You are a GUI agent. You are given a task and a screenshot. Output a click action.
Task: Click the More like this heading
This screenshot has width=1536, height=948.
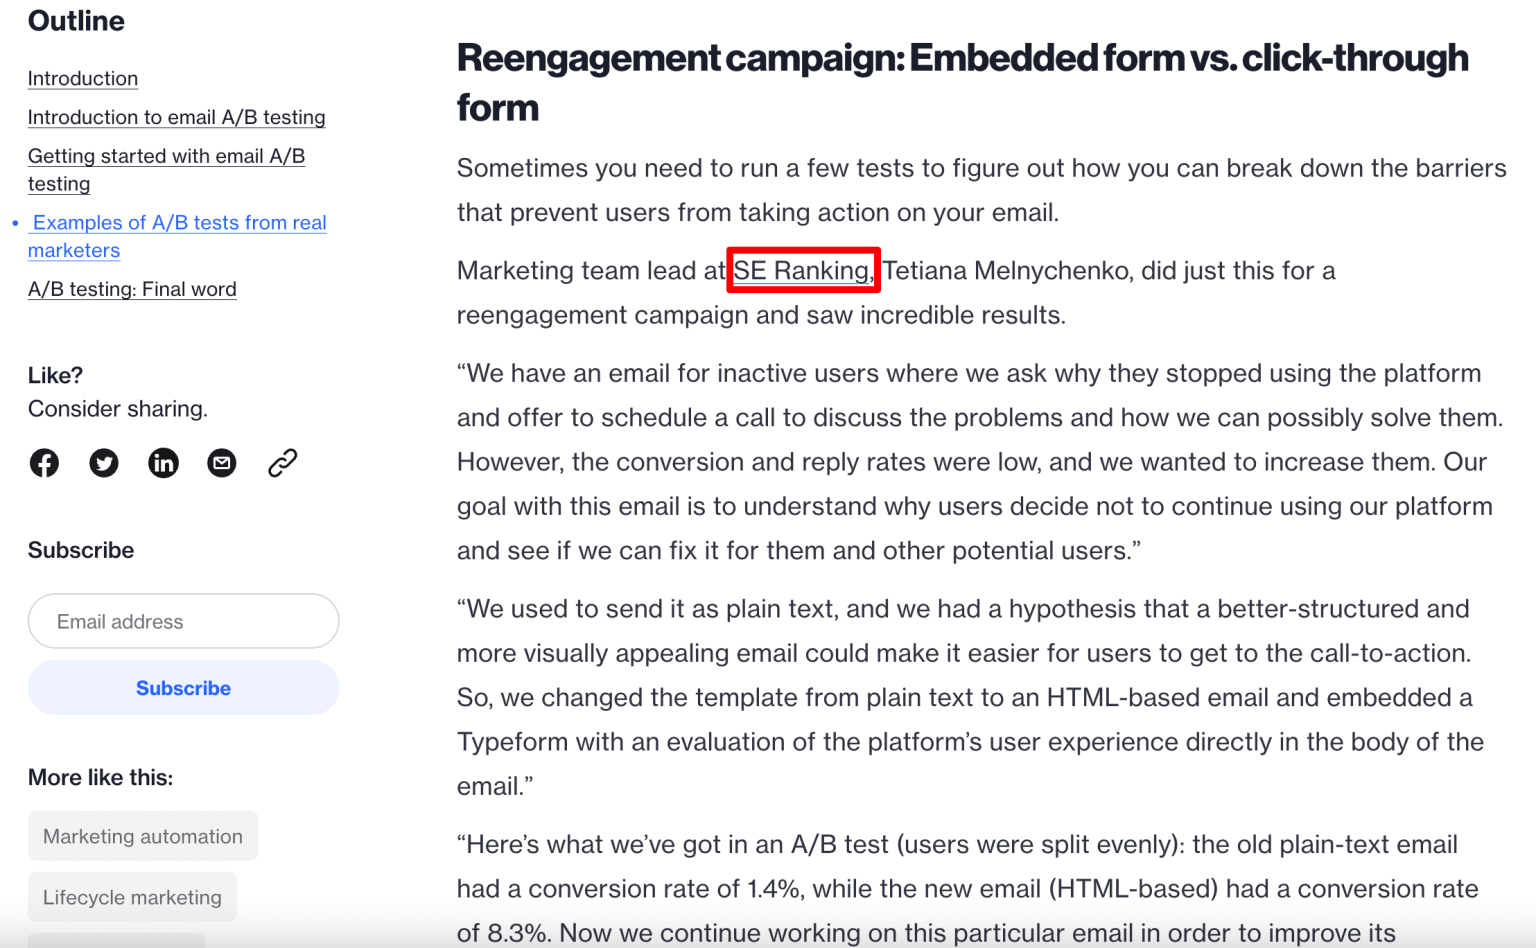point(100,778)
